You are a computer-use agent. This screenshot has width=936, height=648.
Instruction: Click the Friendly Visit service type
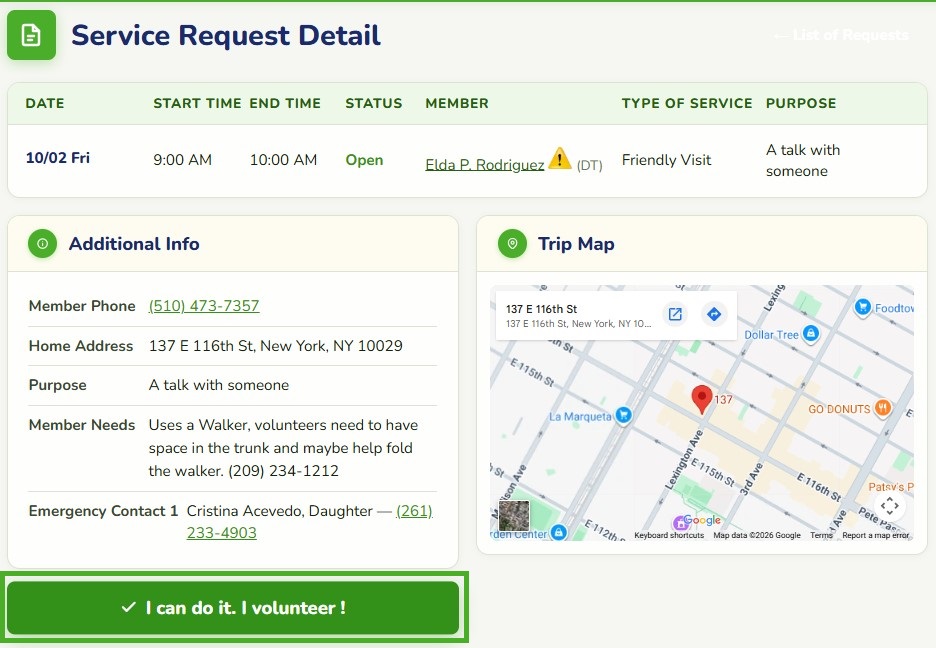click(666, 160)
